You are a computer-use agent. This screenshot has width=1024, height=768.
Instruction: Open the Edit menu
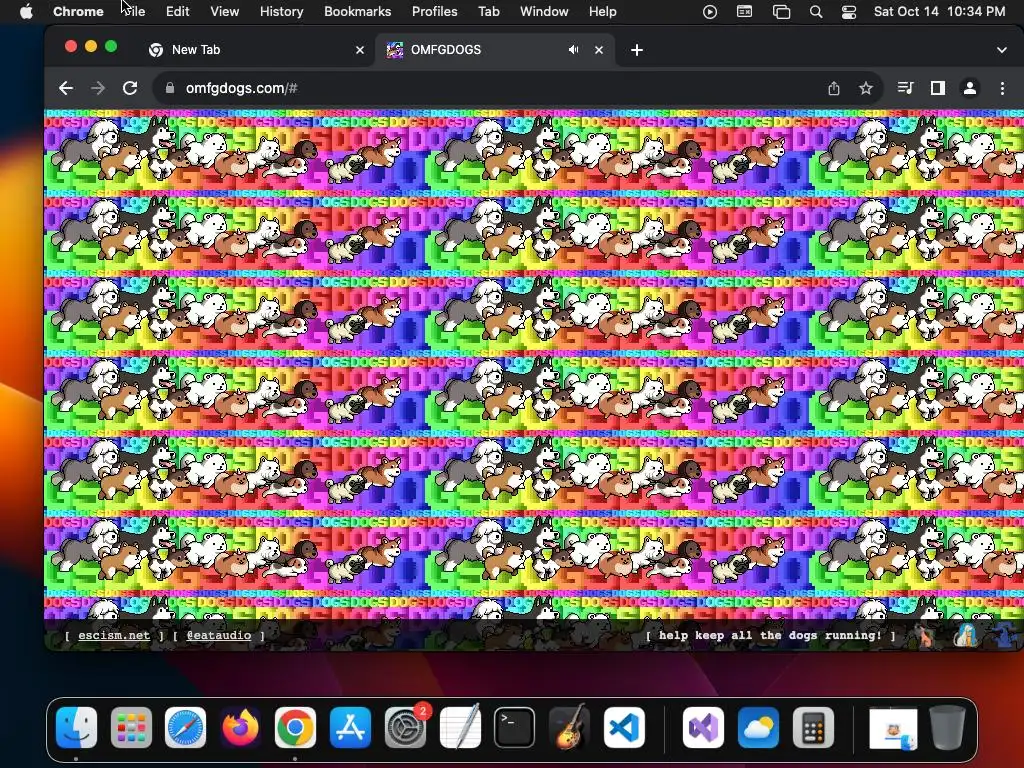[x=177, y=12]
